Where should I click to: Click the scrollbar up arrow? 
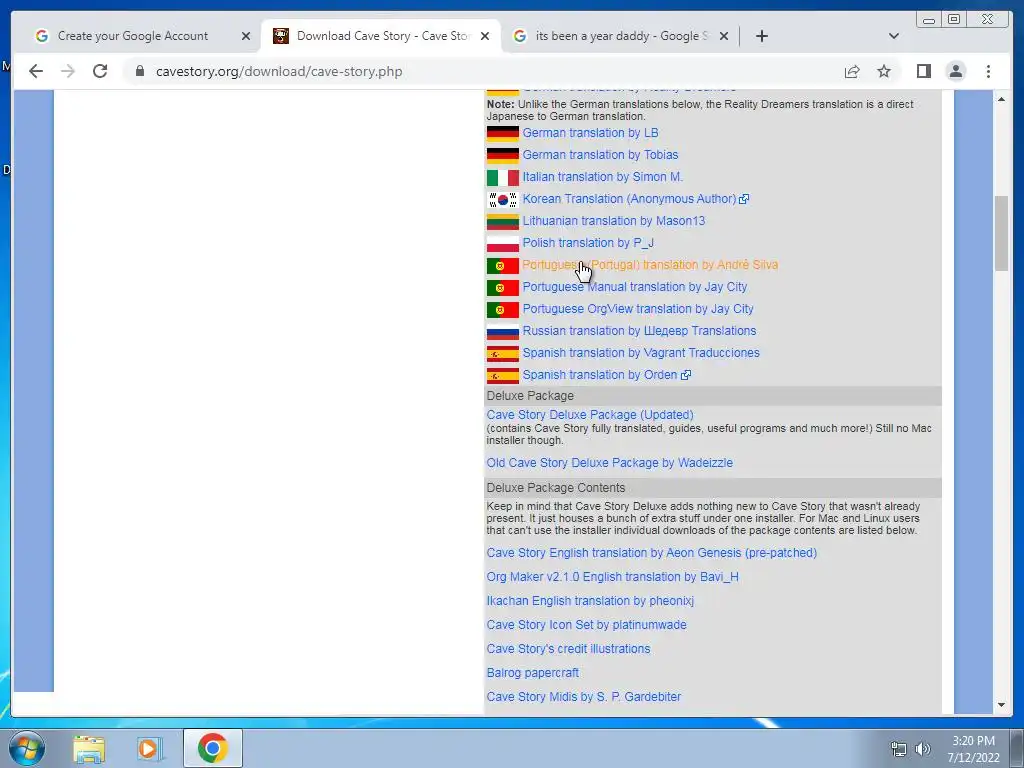coord(1001,99)
